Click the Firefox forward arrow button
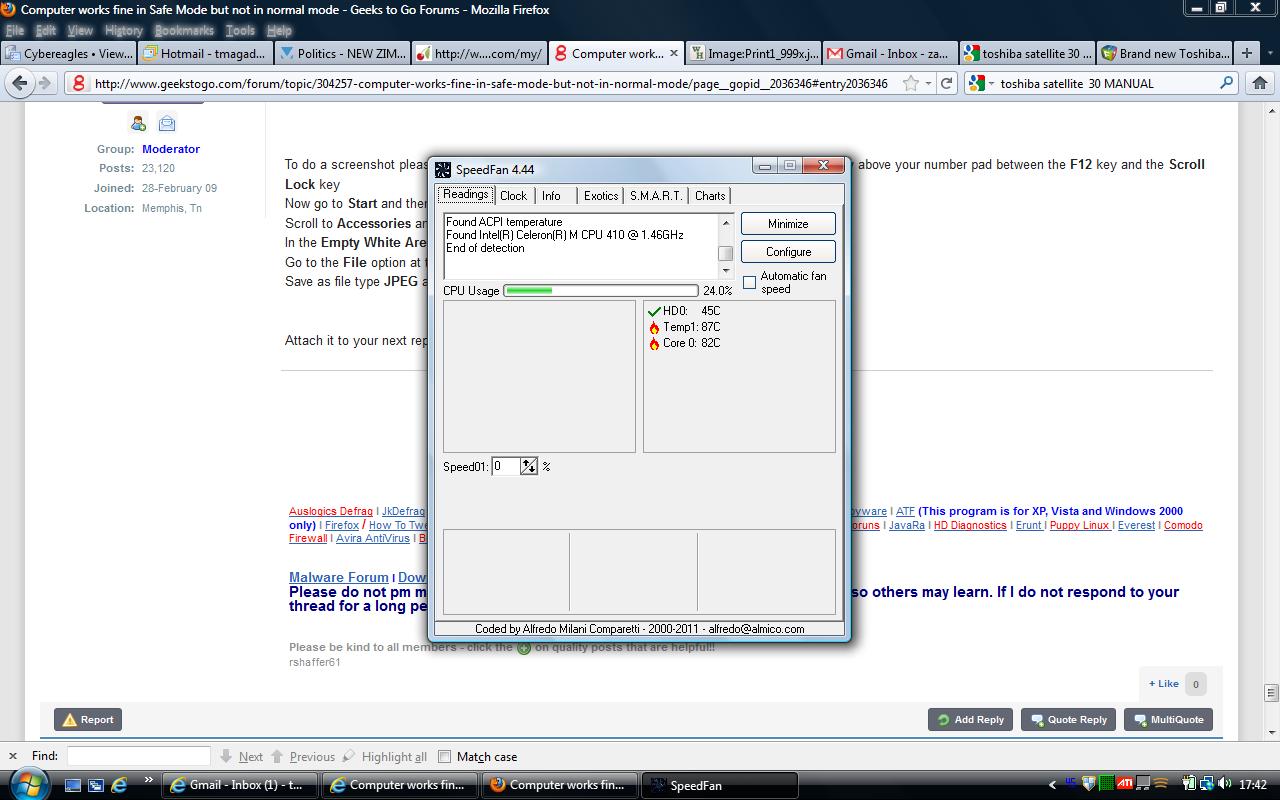This screenshot has height=800, width=1280. click(x=44, y=83)
